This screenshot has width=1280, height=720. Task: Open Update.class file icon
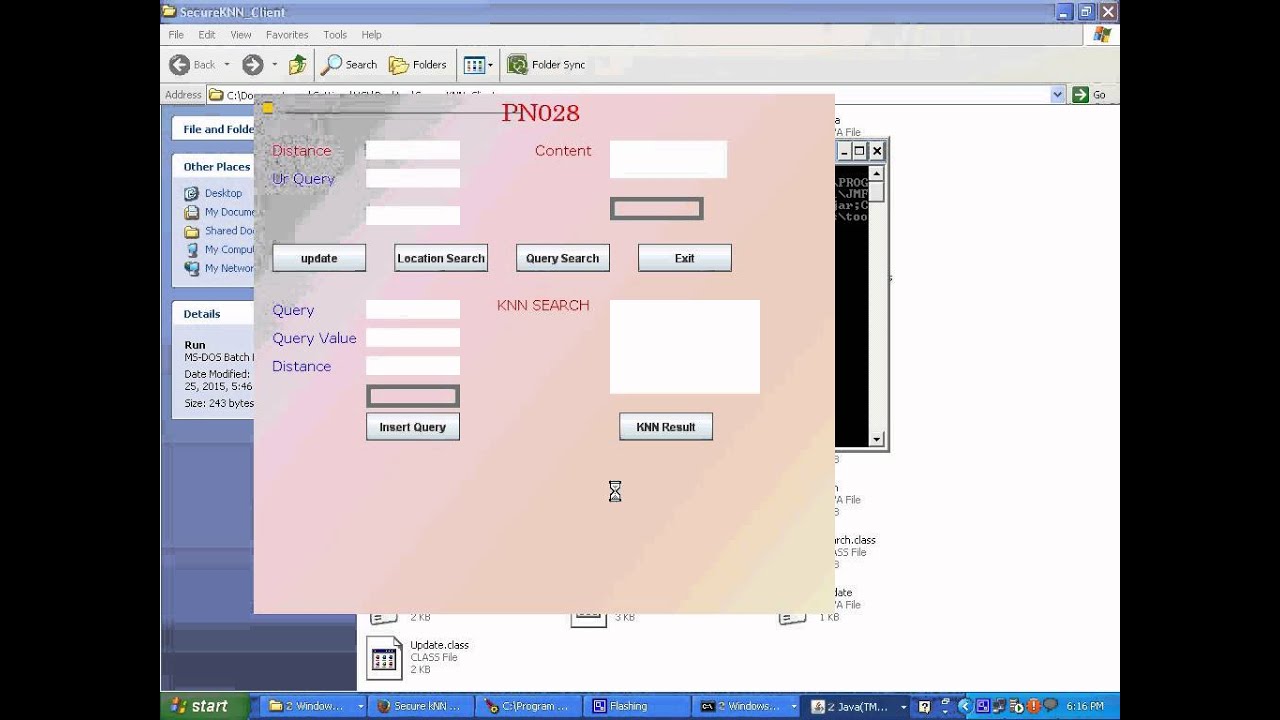pyautogui.click(x=384, y=658)
